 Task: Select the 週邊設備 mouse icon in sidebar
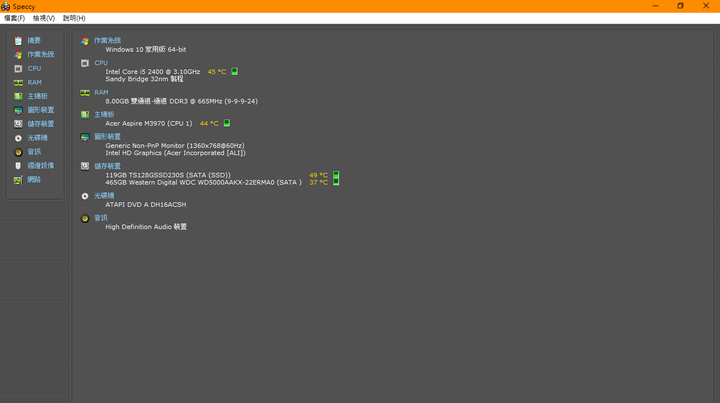pyautogui.click(x=18, y=166)
